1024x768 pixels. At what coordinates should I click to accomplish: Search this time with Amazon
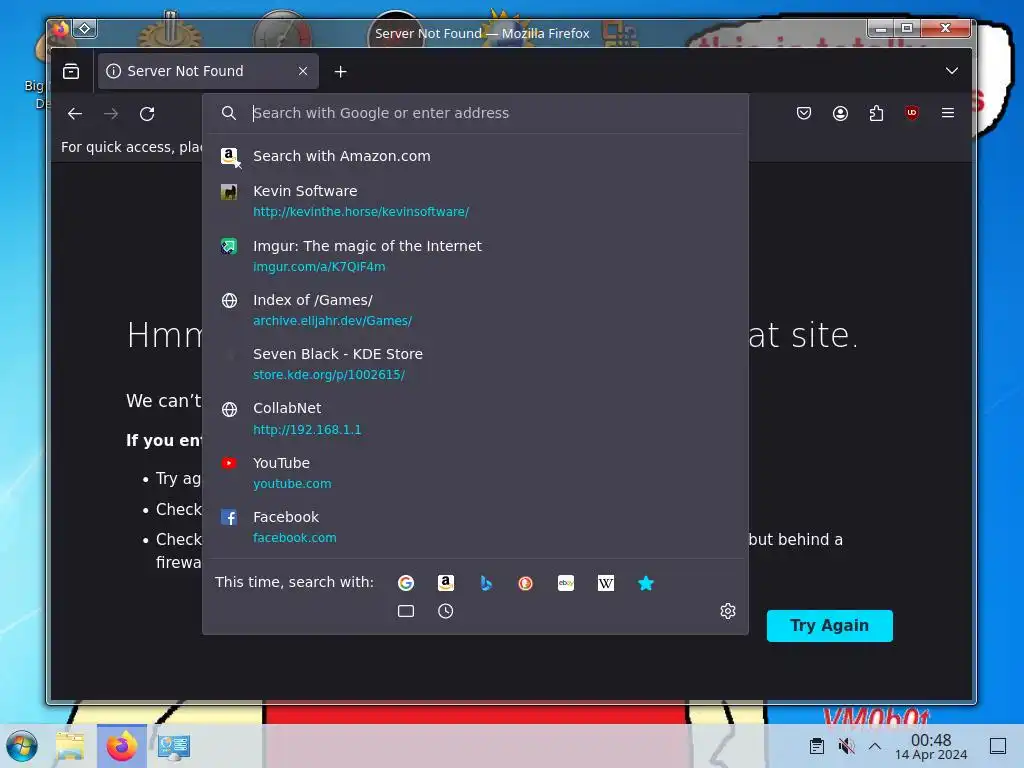tap(445, 583)
